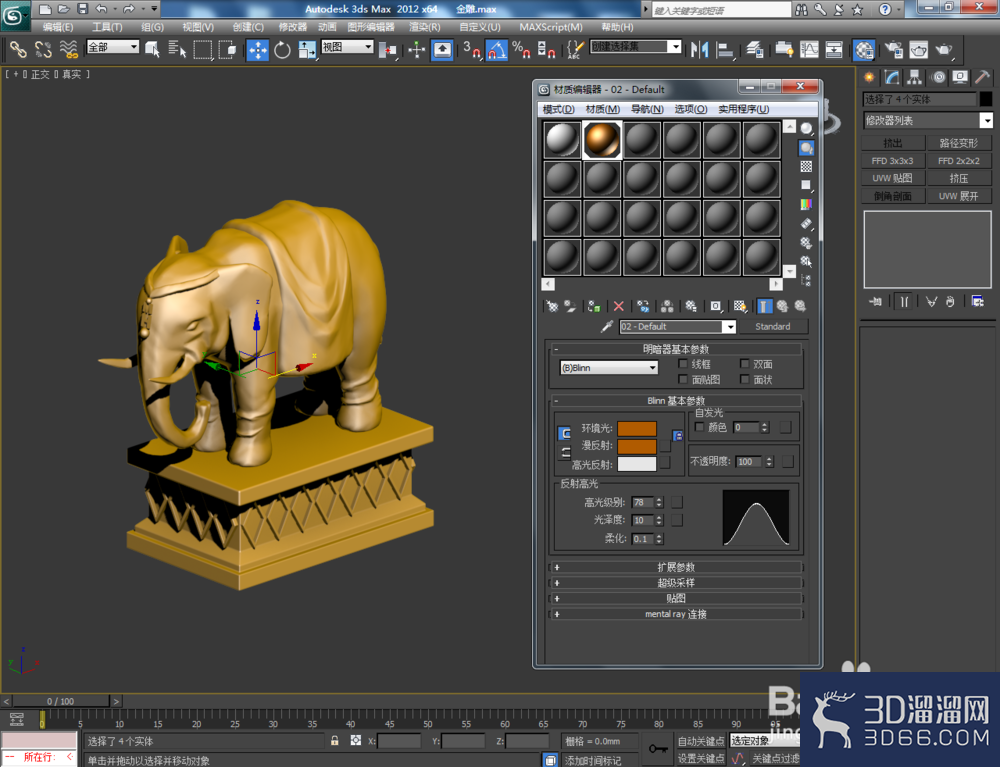Screen dimensions: 1000x767
Task: Open material editor 导航(N) menu
Action: click(647, 109)
